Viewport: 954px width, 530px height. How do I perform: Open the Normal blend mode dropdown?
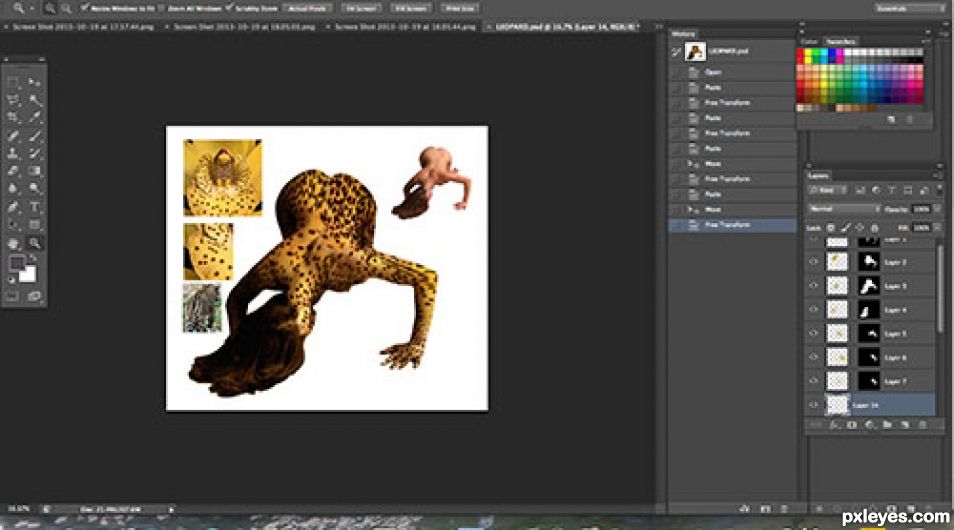tap(844, 209)
